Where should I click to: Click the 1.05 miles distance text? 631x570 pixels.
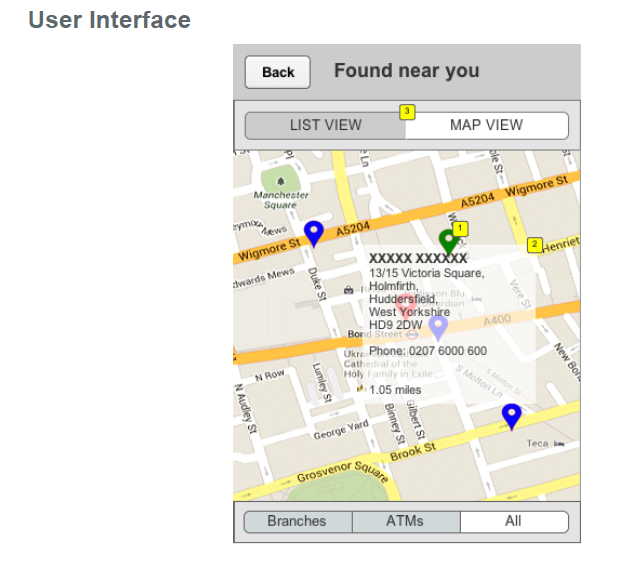(x=395, y=390)
